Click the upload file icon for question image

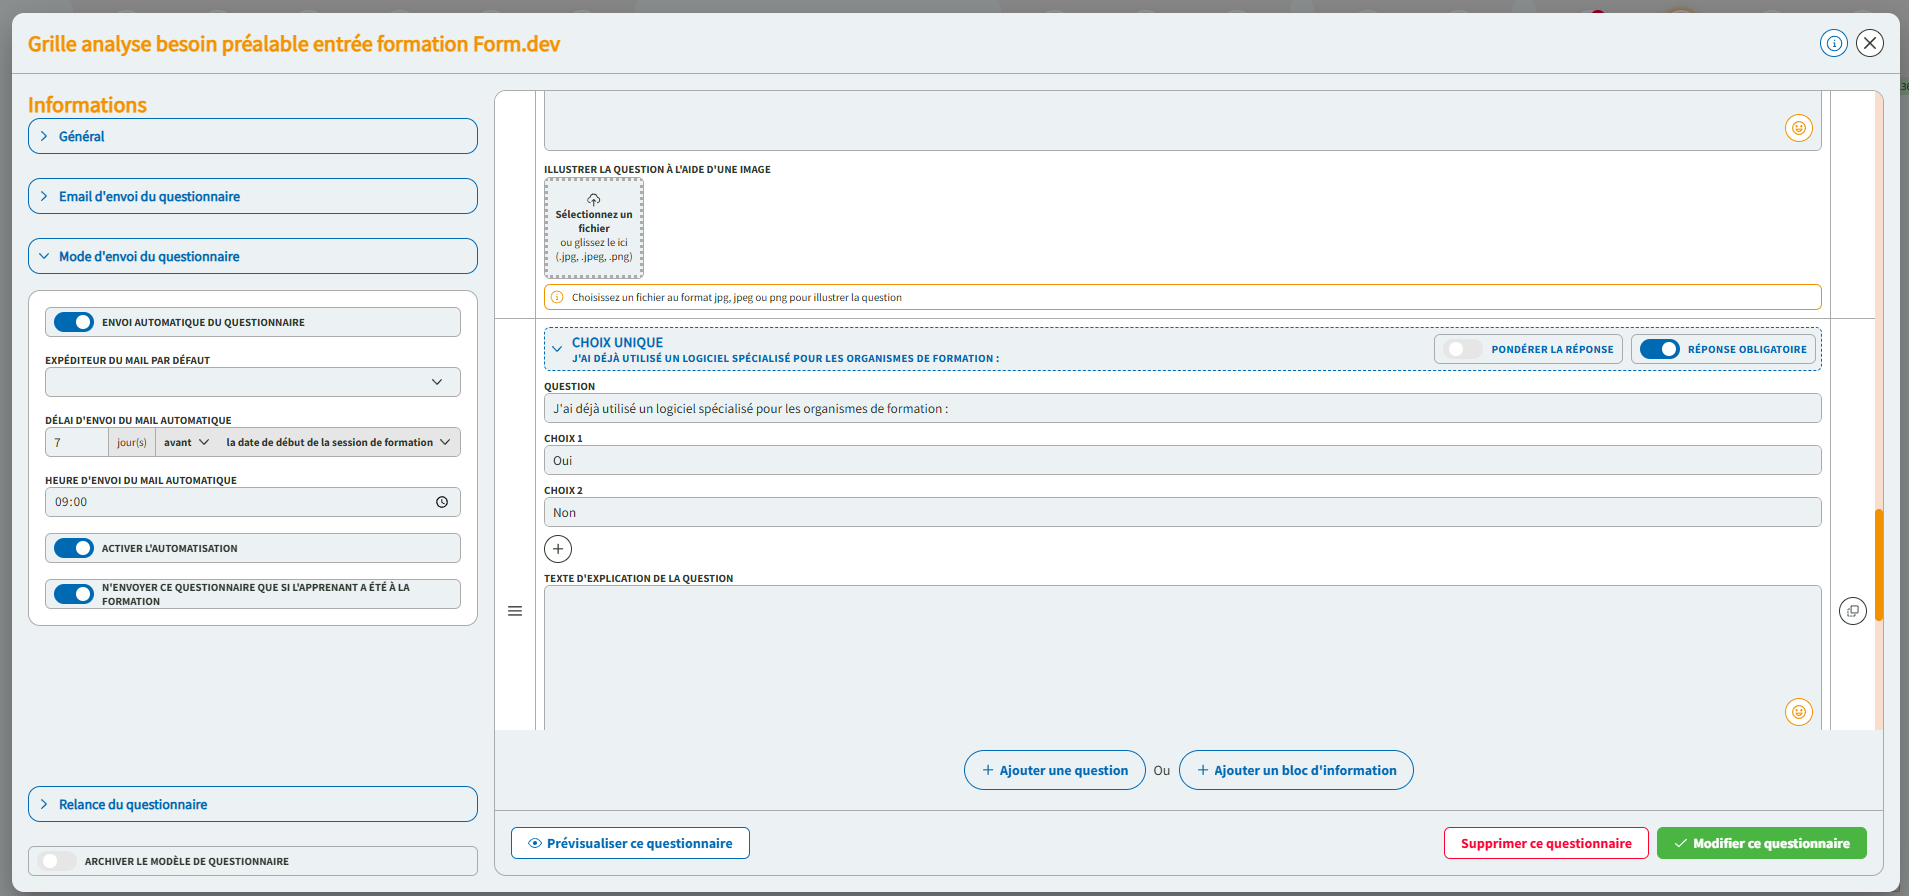point(593,200)
